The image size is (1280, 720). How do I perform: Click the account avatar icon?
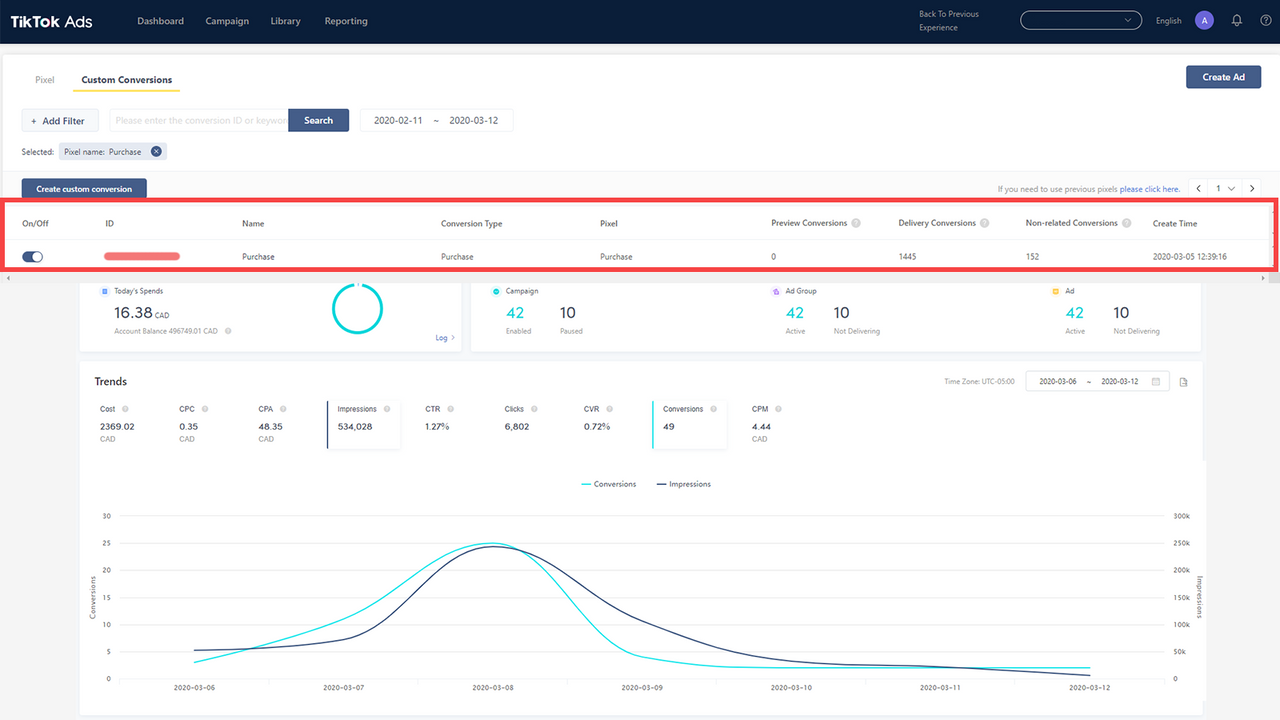1204,20
